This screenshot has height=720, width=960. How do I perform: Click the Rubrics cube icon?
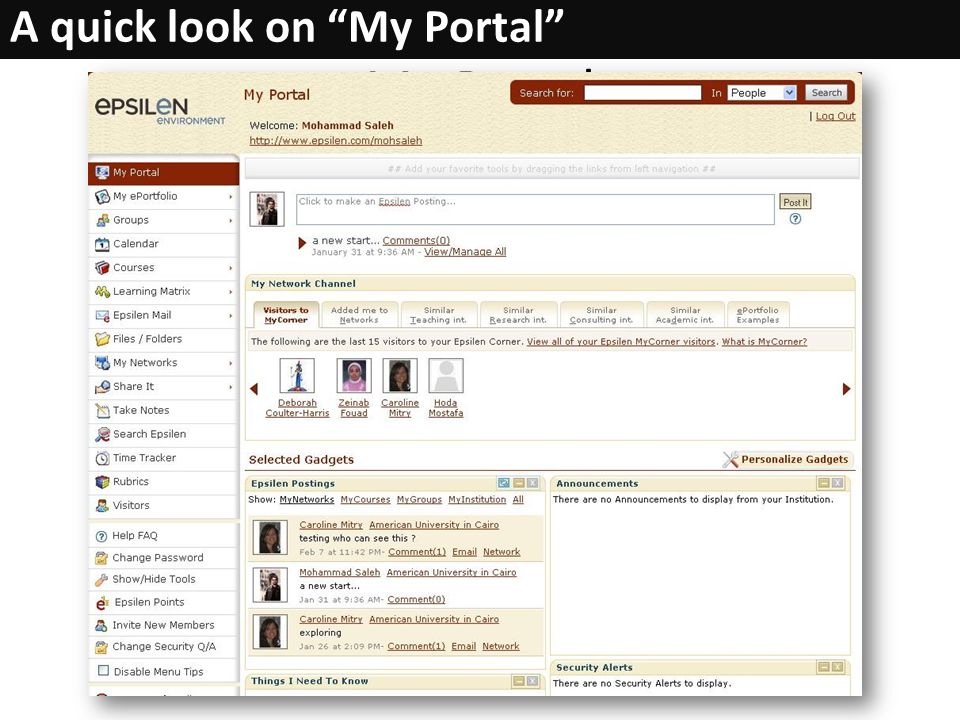tap(102, 482)
